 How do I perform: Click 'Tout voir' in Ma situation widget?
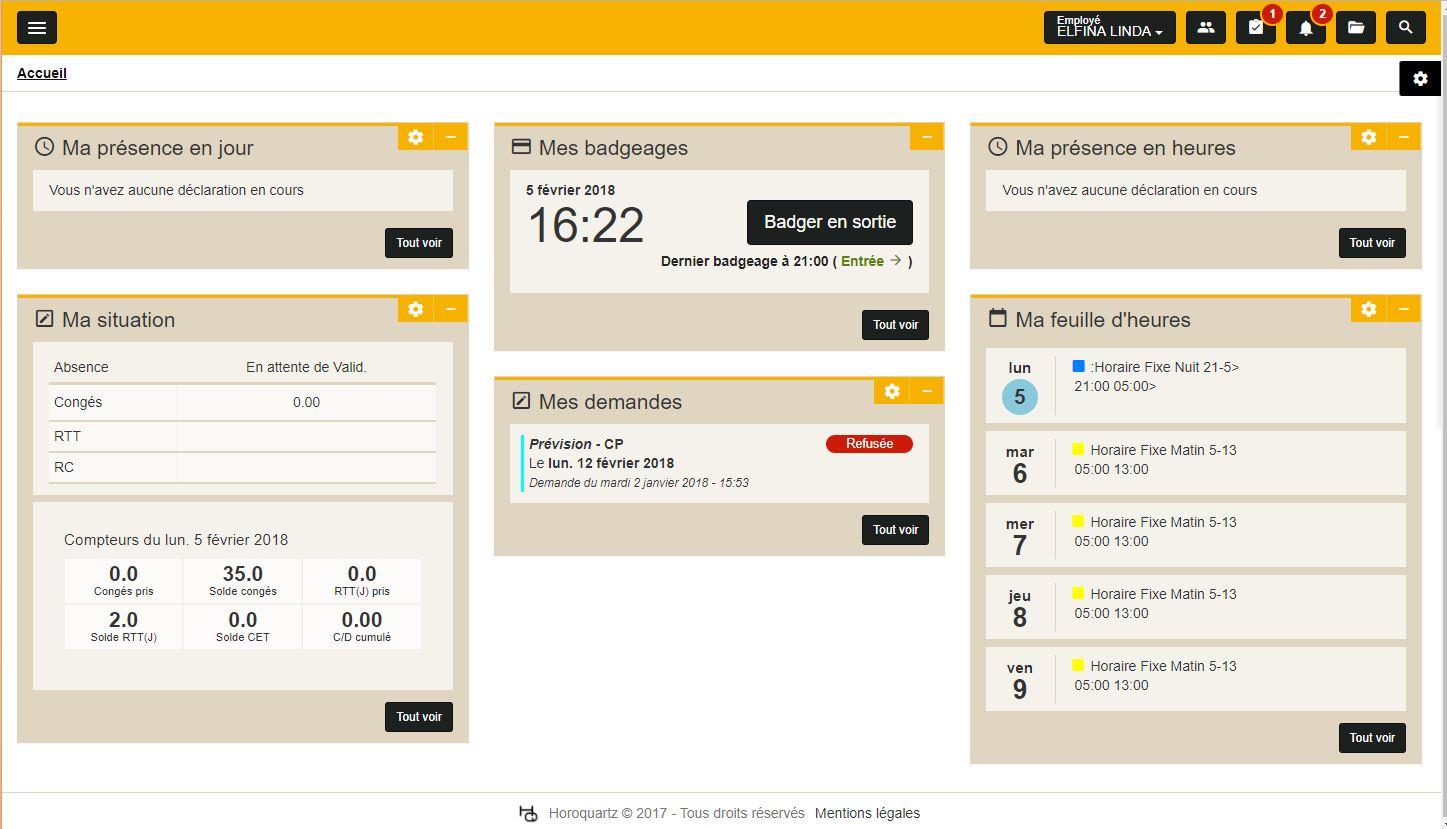click(418, 716)
